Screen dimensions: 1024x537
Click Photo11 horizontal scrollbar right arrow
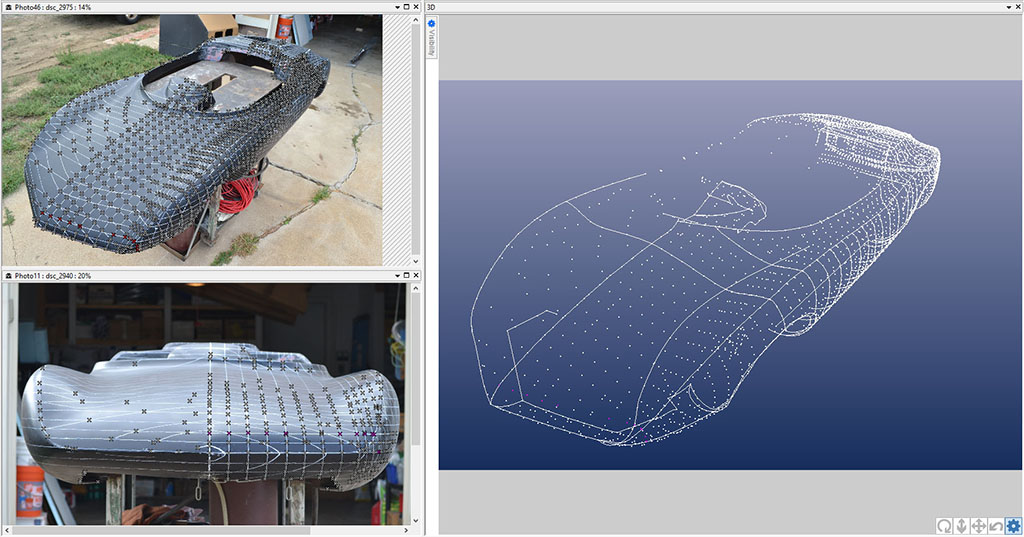[405, 530]
